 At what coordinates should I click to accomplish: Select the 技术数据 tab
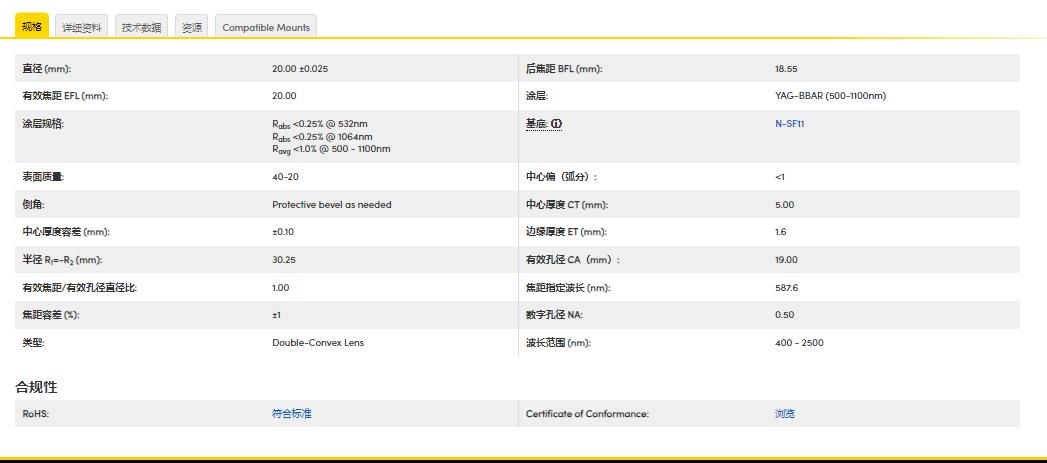pos(142,27)
